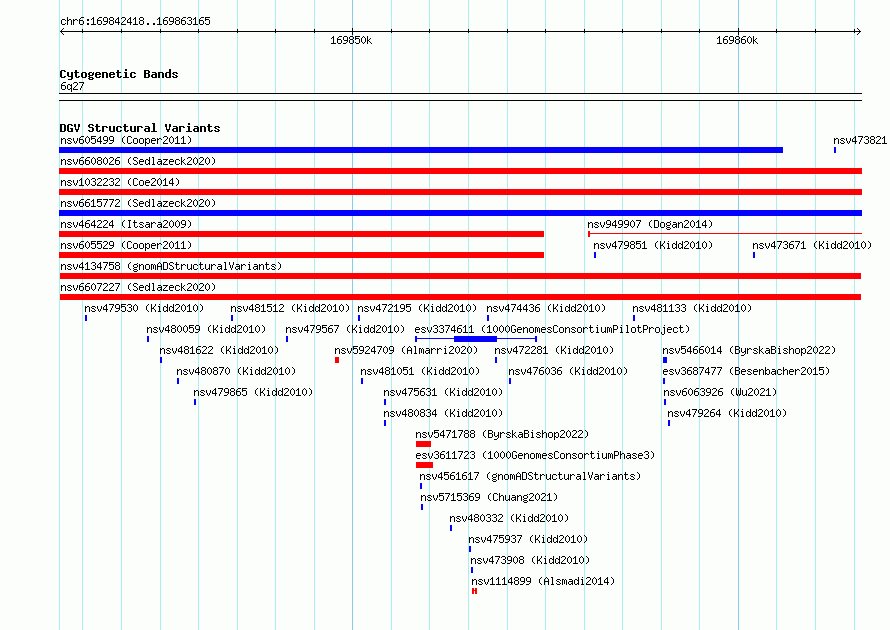Click nsv473671 (Kidd2010) label
The height and width of the screenshot is (630, 890).
click(812, 245)
